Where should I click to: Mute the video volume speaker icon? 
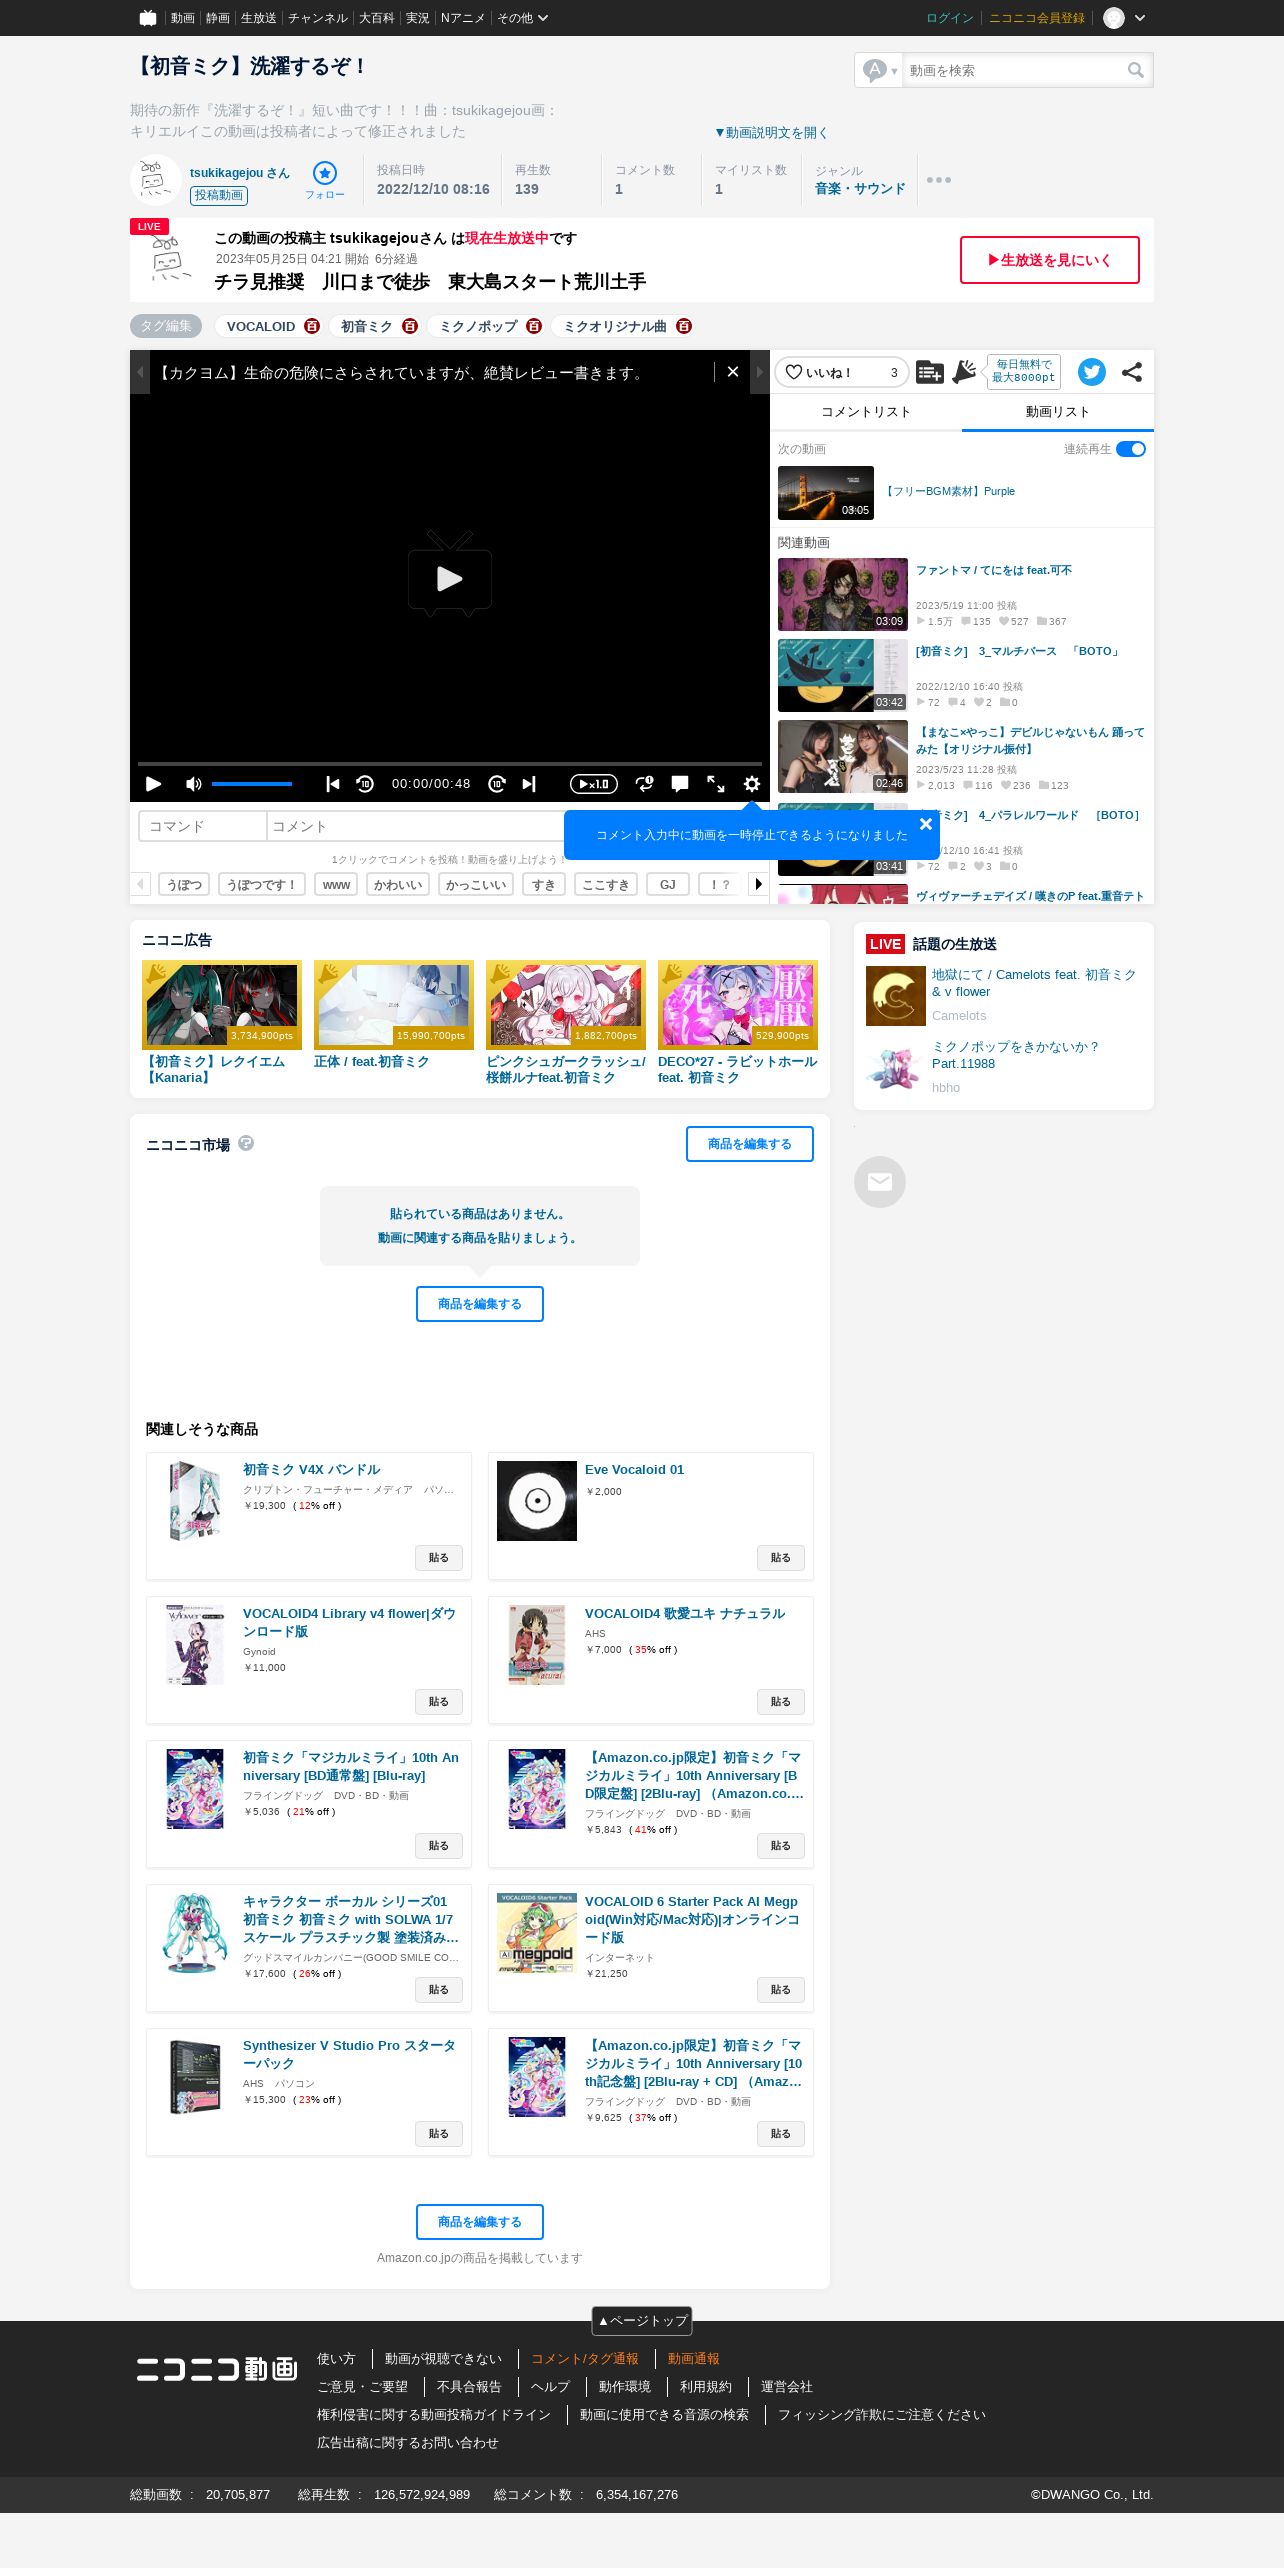coord(194,784)
